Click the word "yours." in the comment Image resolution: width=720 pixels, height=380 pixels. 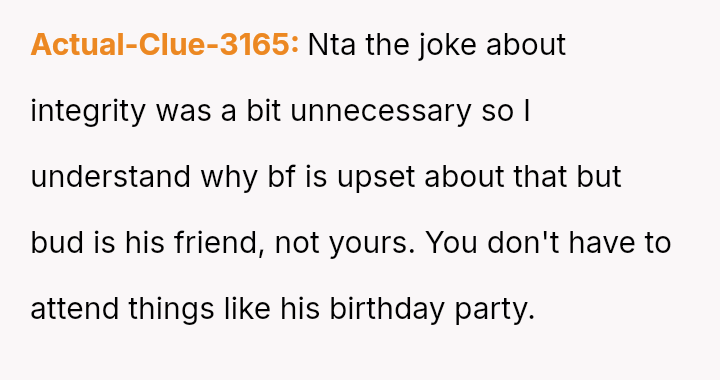coord(372,244)
